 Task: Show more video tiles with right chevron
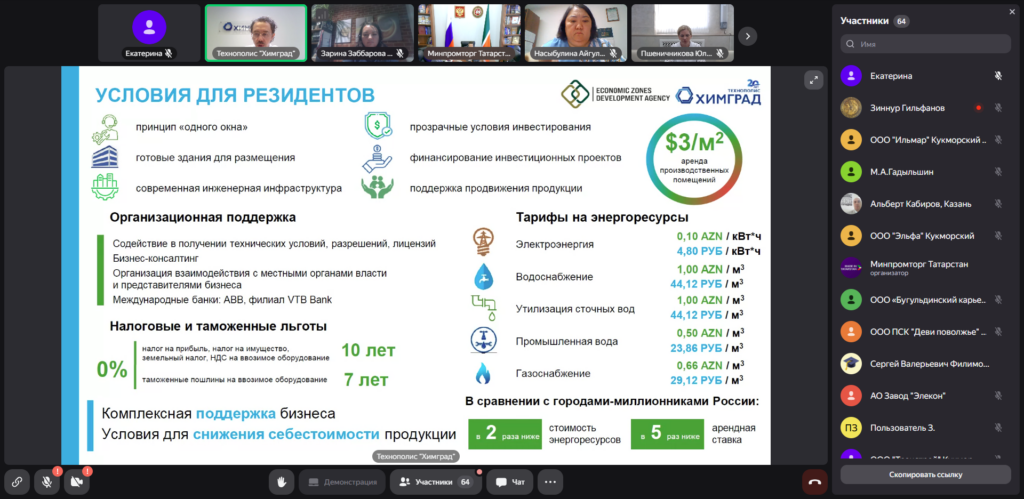(748, 35)
